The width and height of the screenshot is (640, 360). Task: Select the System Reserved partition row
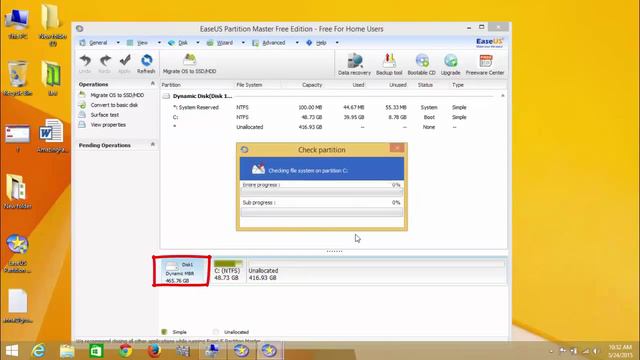click(x=333, y=107)
